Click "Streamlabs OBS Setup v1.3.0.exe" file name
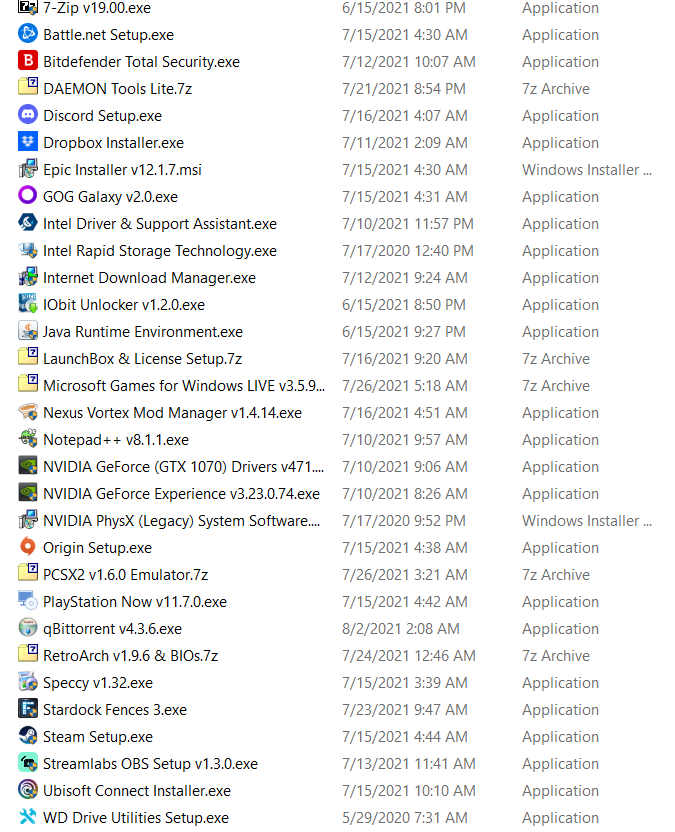The width and height of the screenshot is (675, 832). pos(150,765)
